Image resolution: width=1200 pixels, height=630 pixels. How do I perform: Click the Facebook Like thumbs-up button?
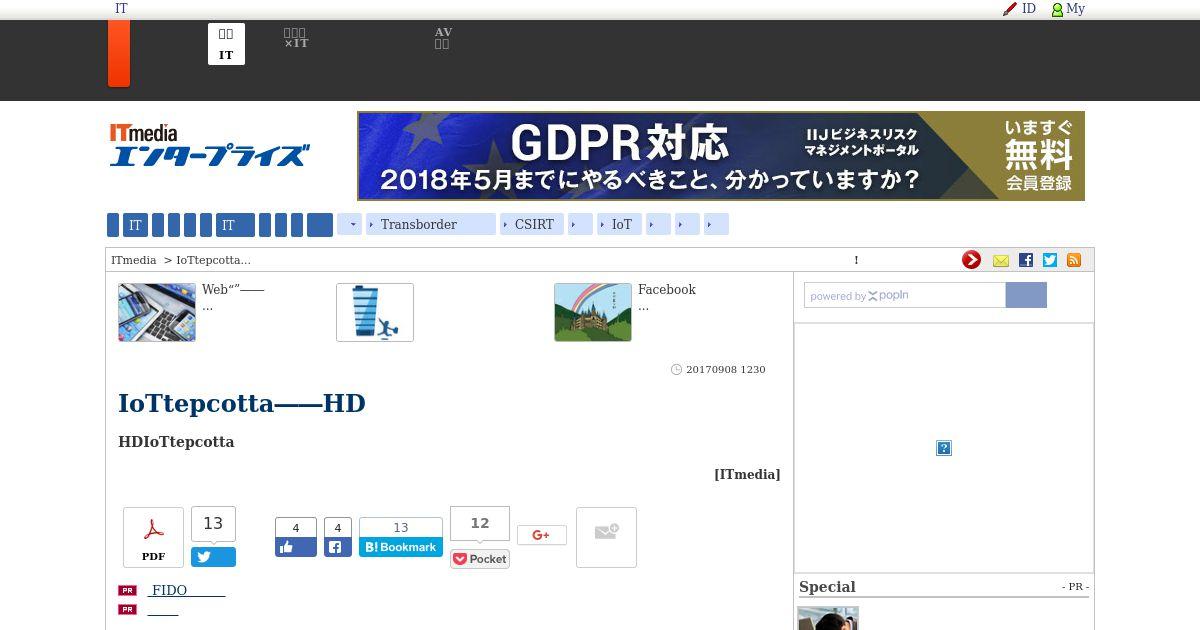pyautogui.click(x=296, y=547)
